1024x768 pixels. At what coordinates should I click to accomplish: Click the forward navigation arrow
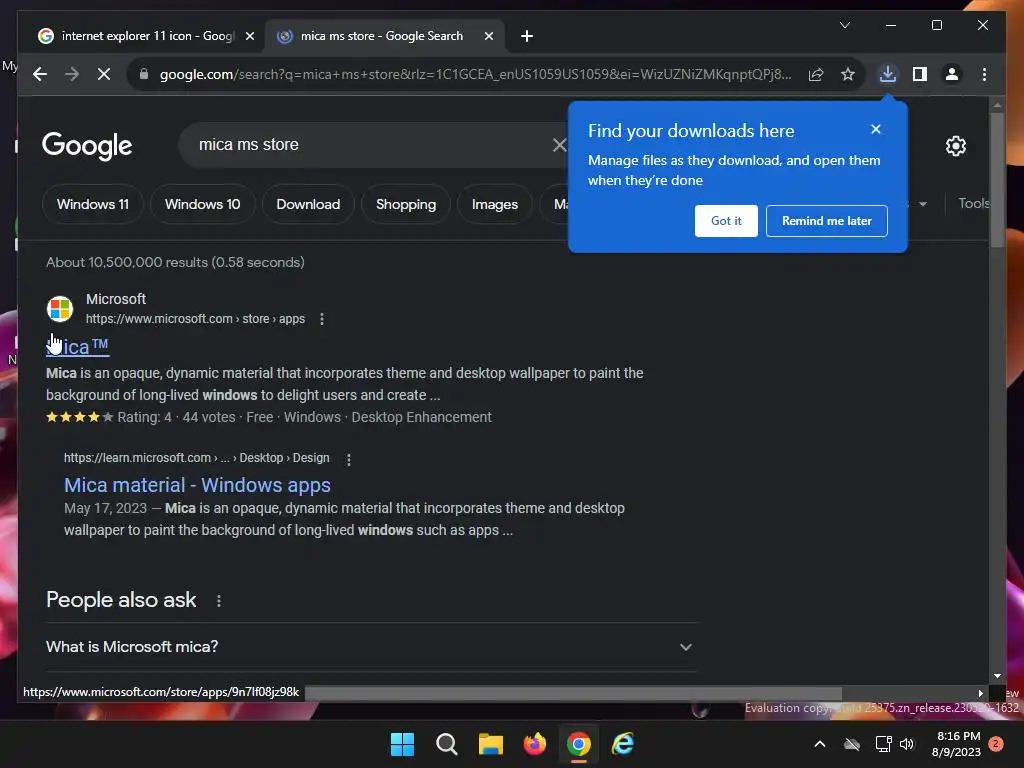[x=72, y=74]
